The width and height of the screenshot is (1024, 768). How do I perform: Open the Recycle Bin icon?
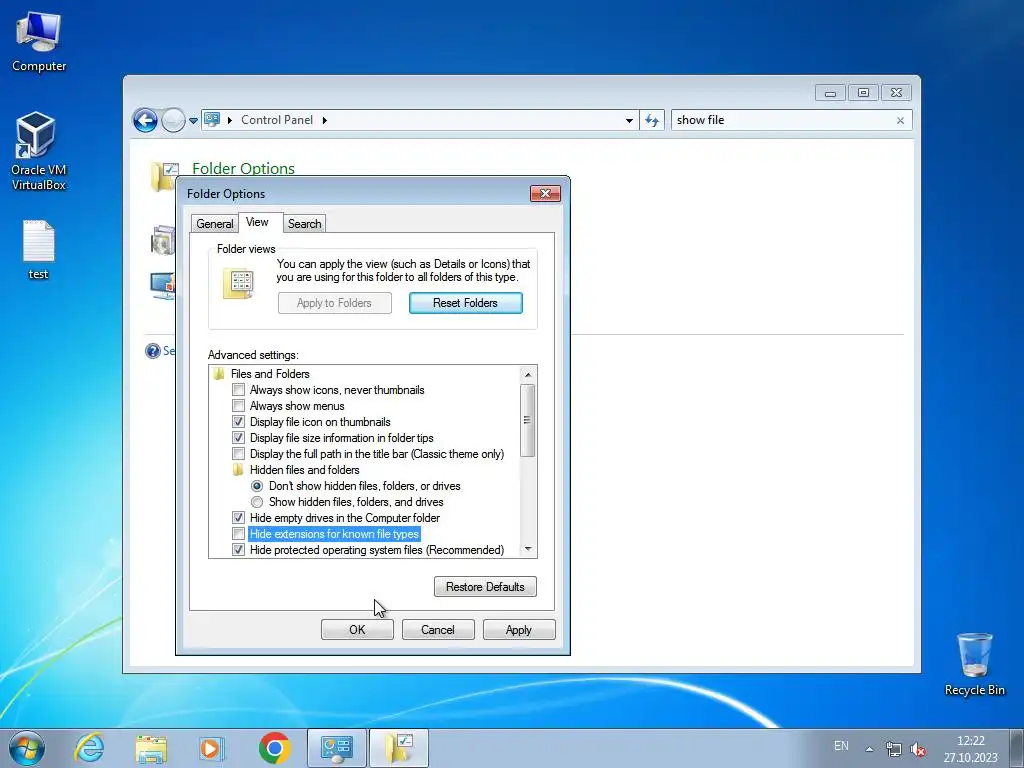click(974, 664)
